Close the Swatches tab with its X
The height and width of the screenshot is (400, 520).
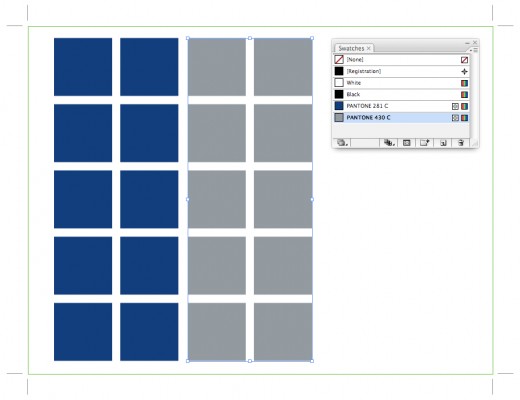coord(369,49)
